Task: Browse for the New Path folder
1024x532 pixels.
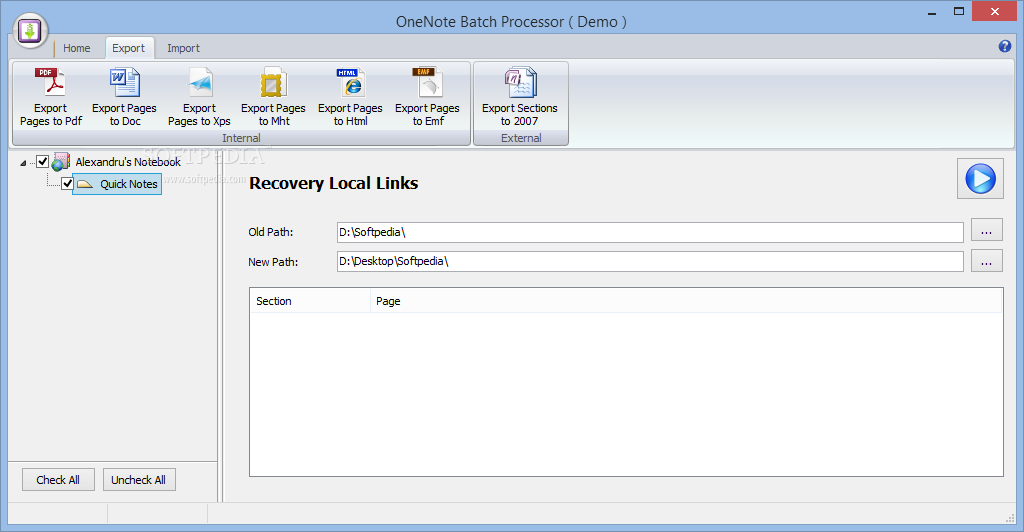Action: [x=986, y=261]
